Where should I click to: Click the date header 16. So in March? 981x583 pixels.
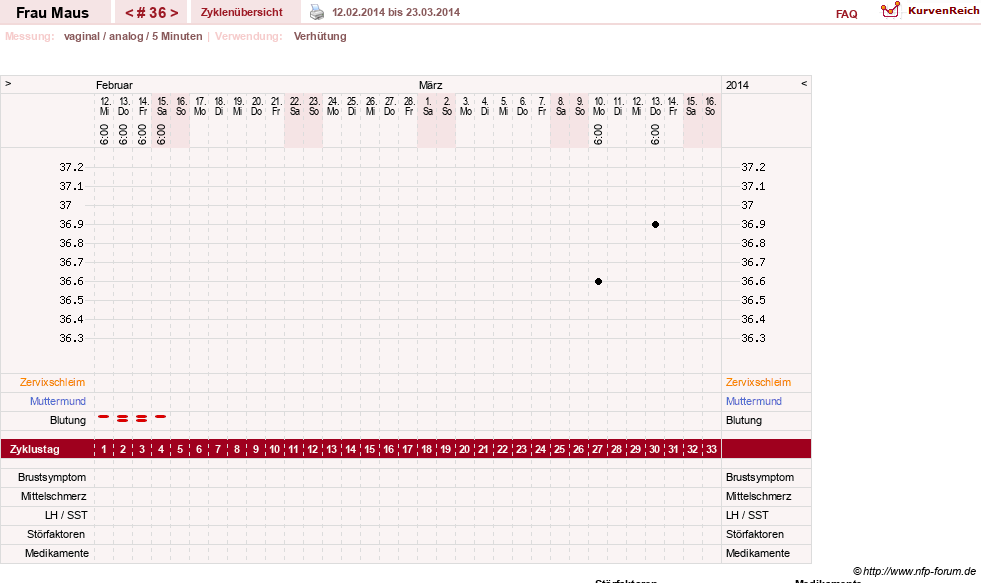(x=710, y=106)
